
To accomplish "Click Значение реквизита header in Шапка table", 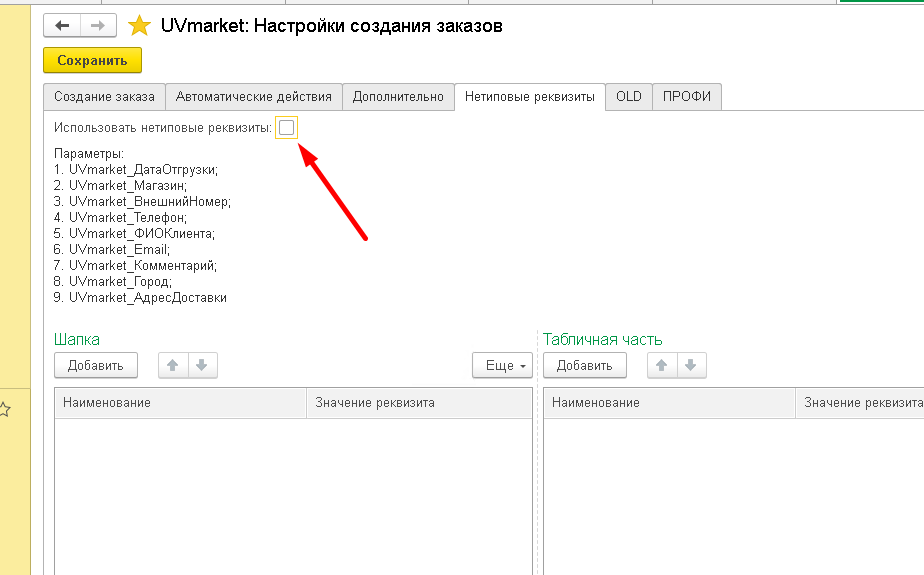I will 419,403.
